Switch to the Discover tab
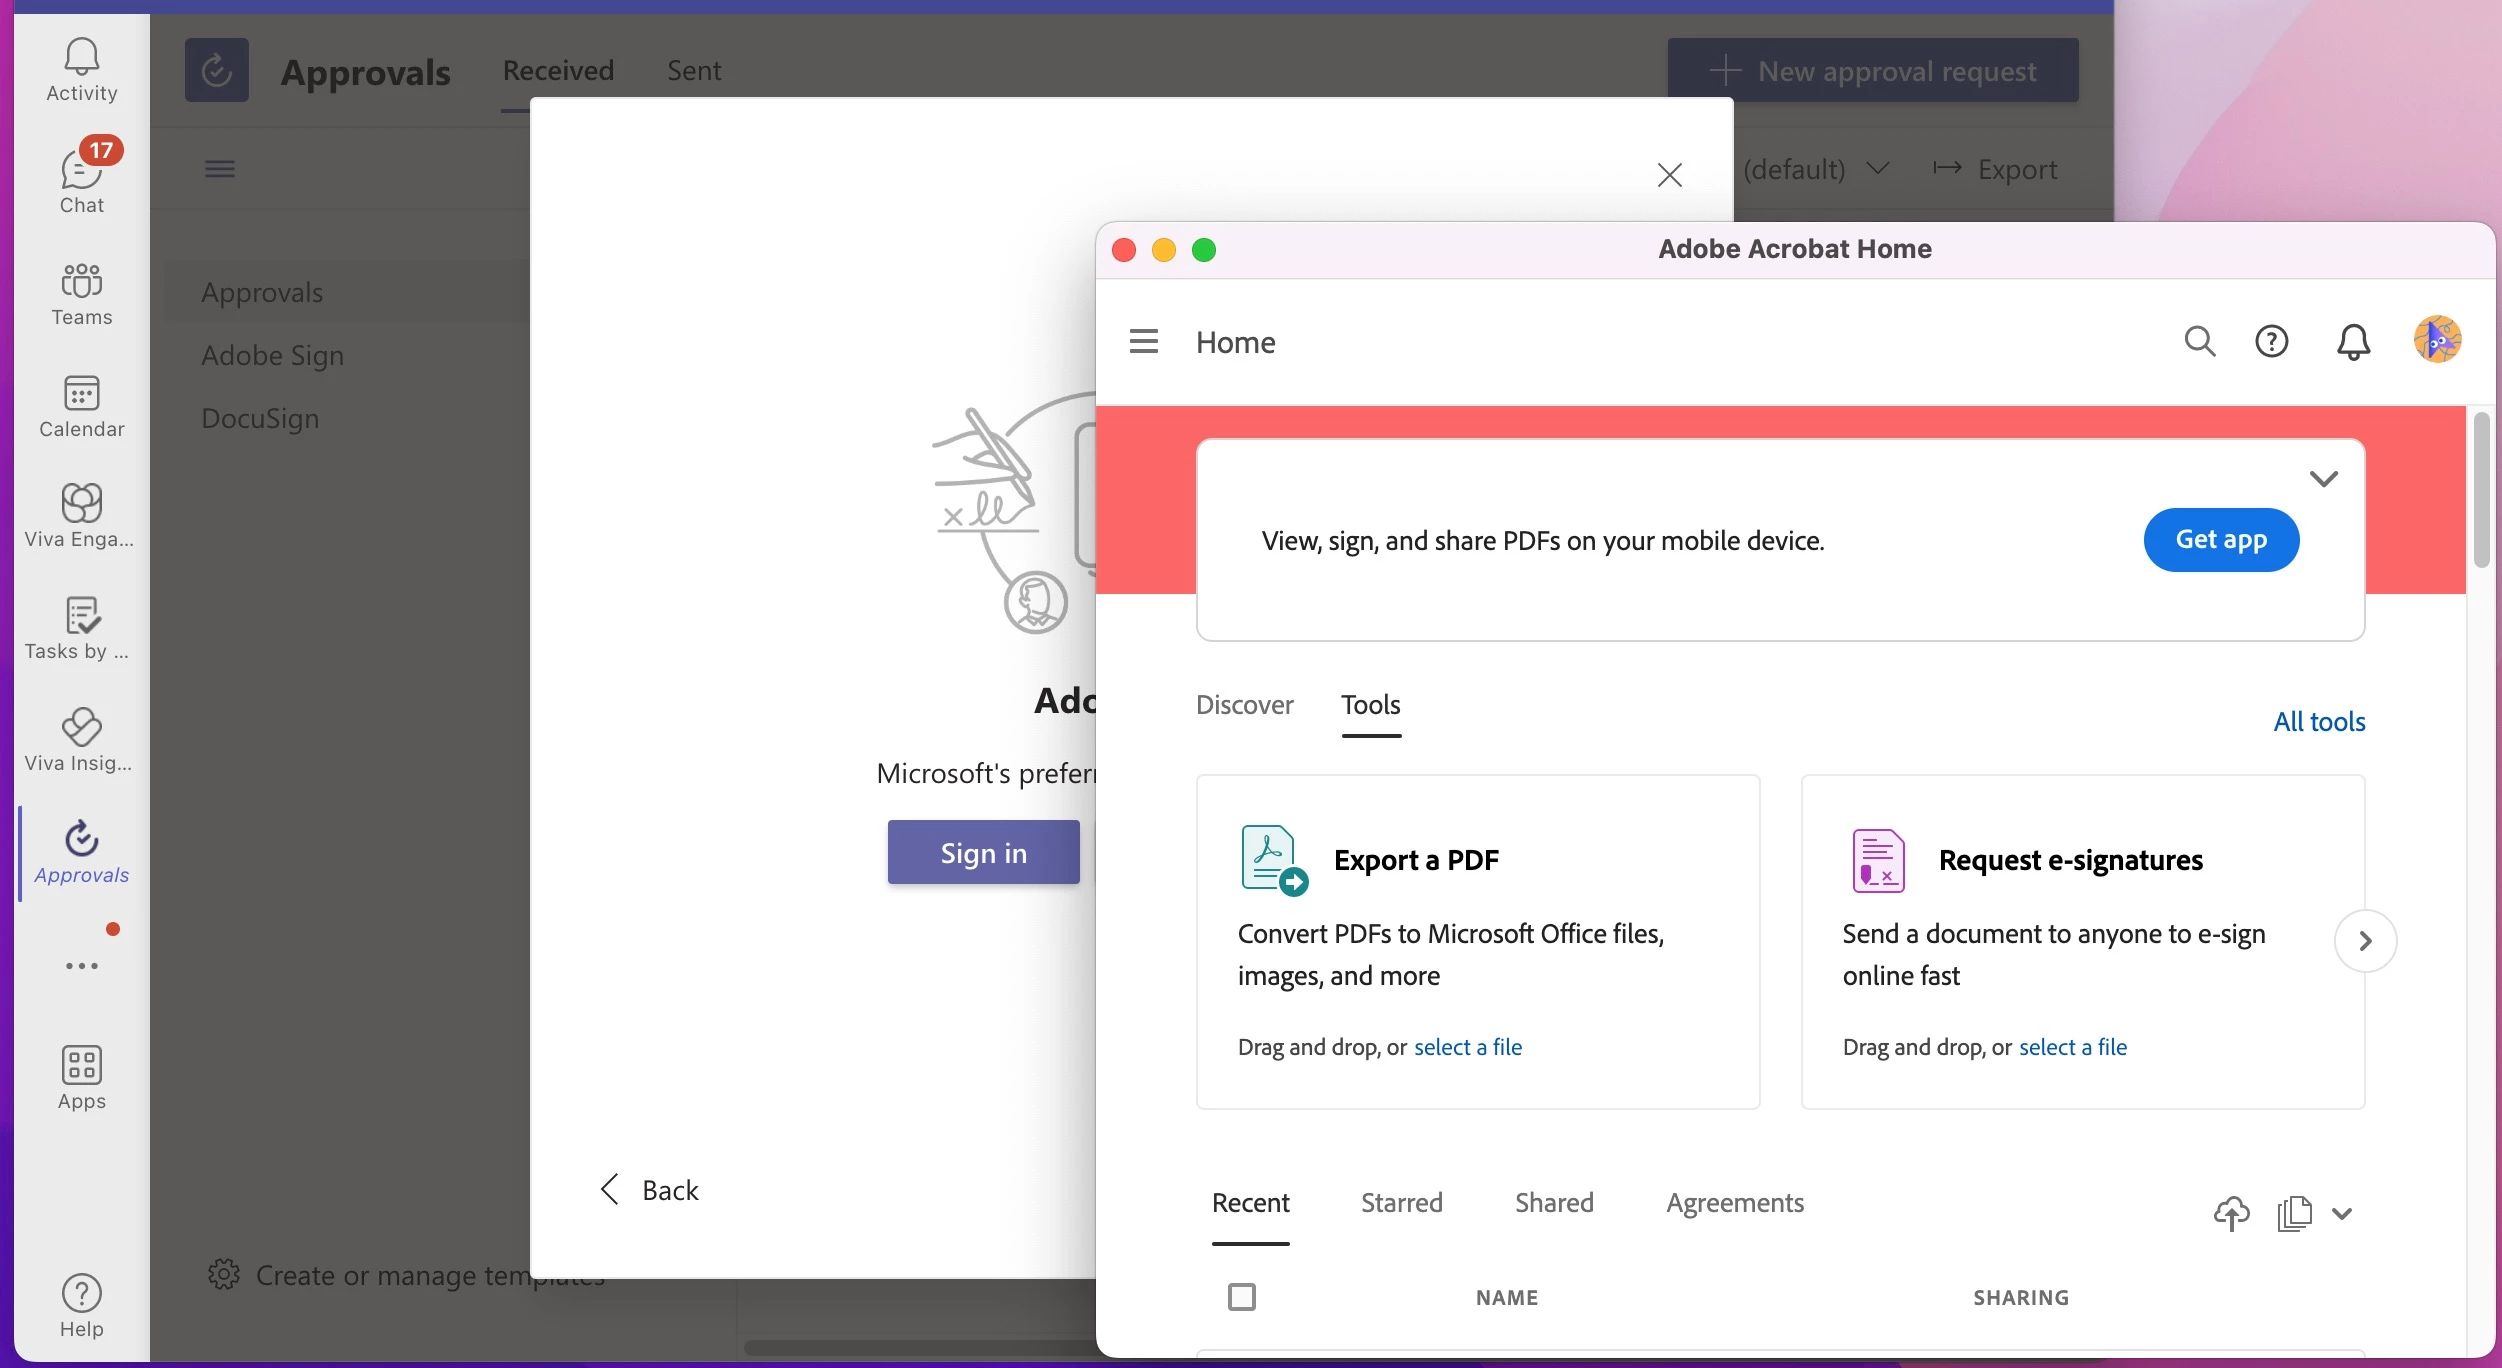 [x=1244, y=705]
